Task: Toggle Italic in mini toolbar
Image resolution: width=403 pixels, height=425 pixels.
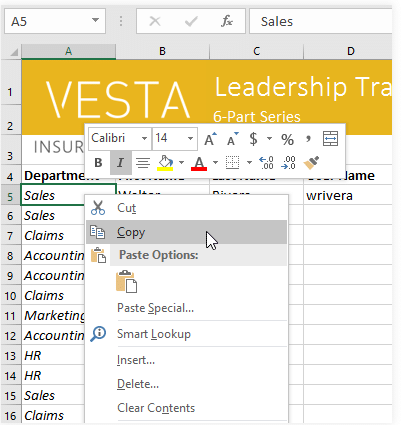Action: coord(121,163)
